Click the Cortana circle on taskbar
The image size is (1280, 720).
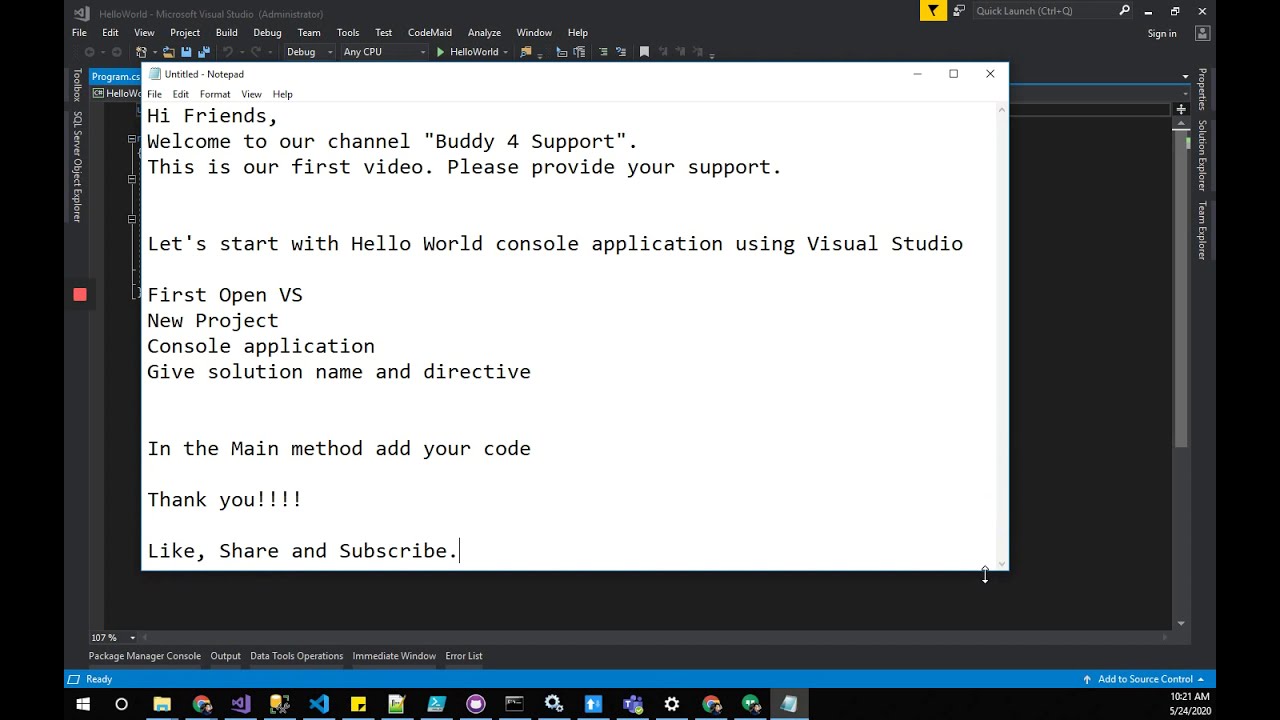point(122,704)
